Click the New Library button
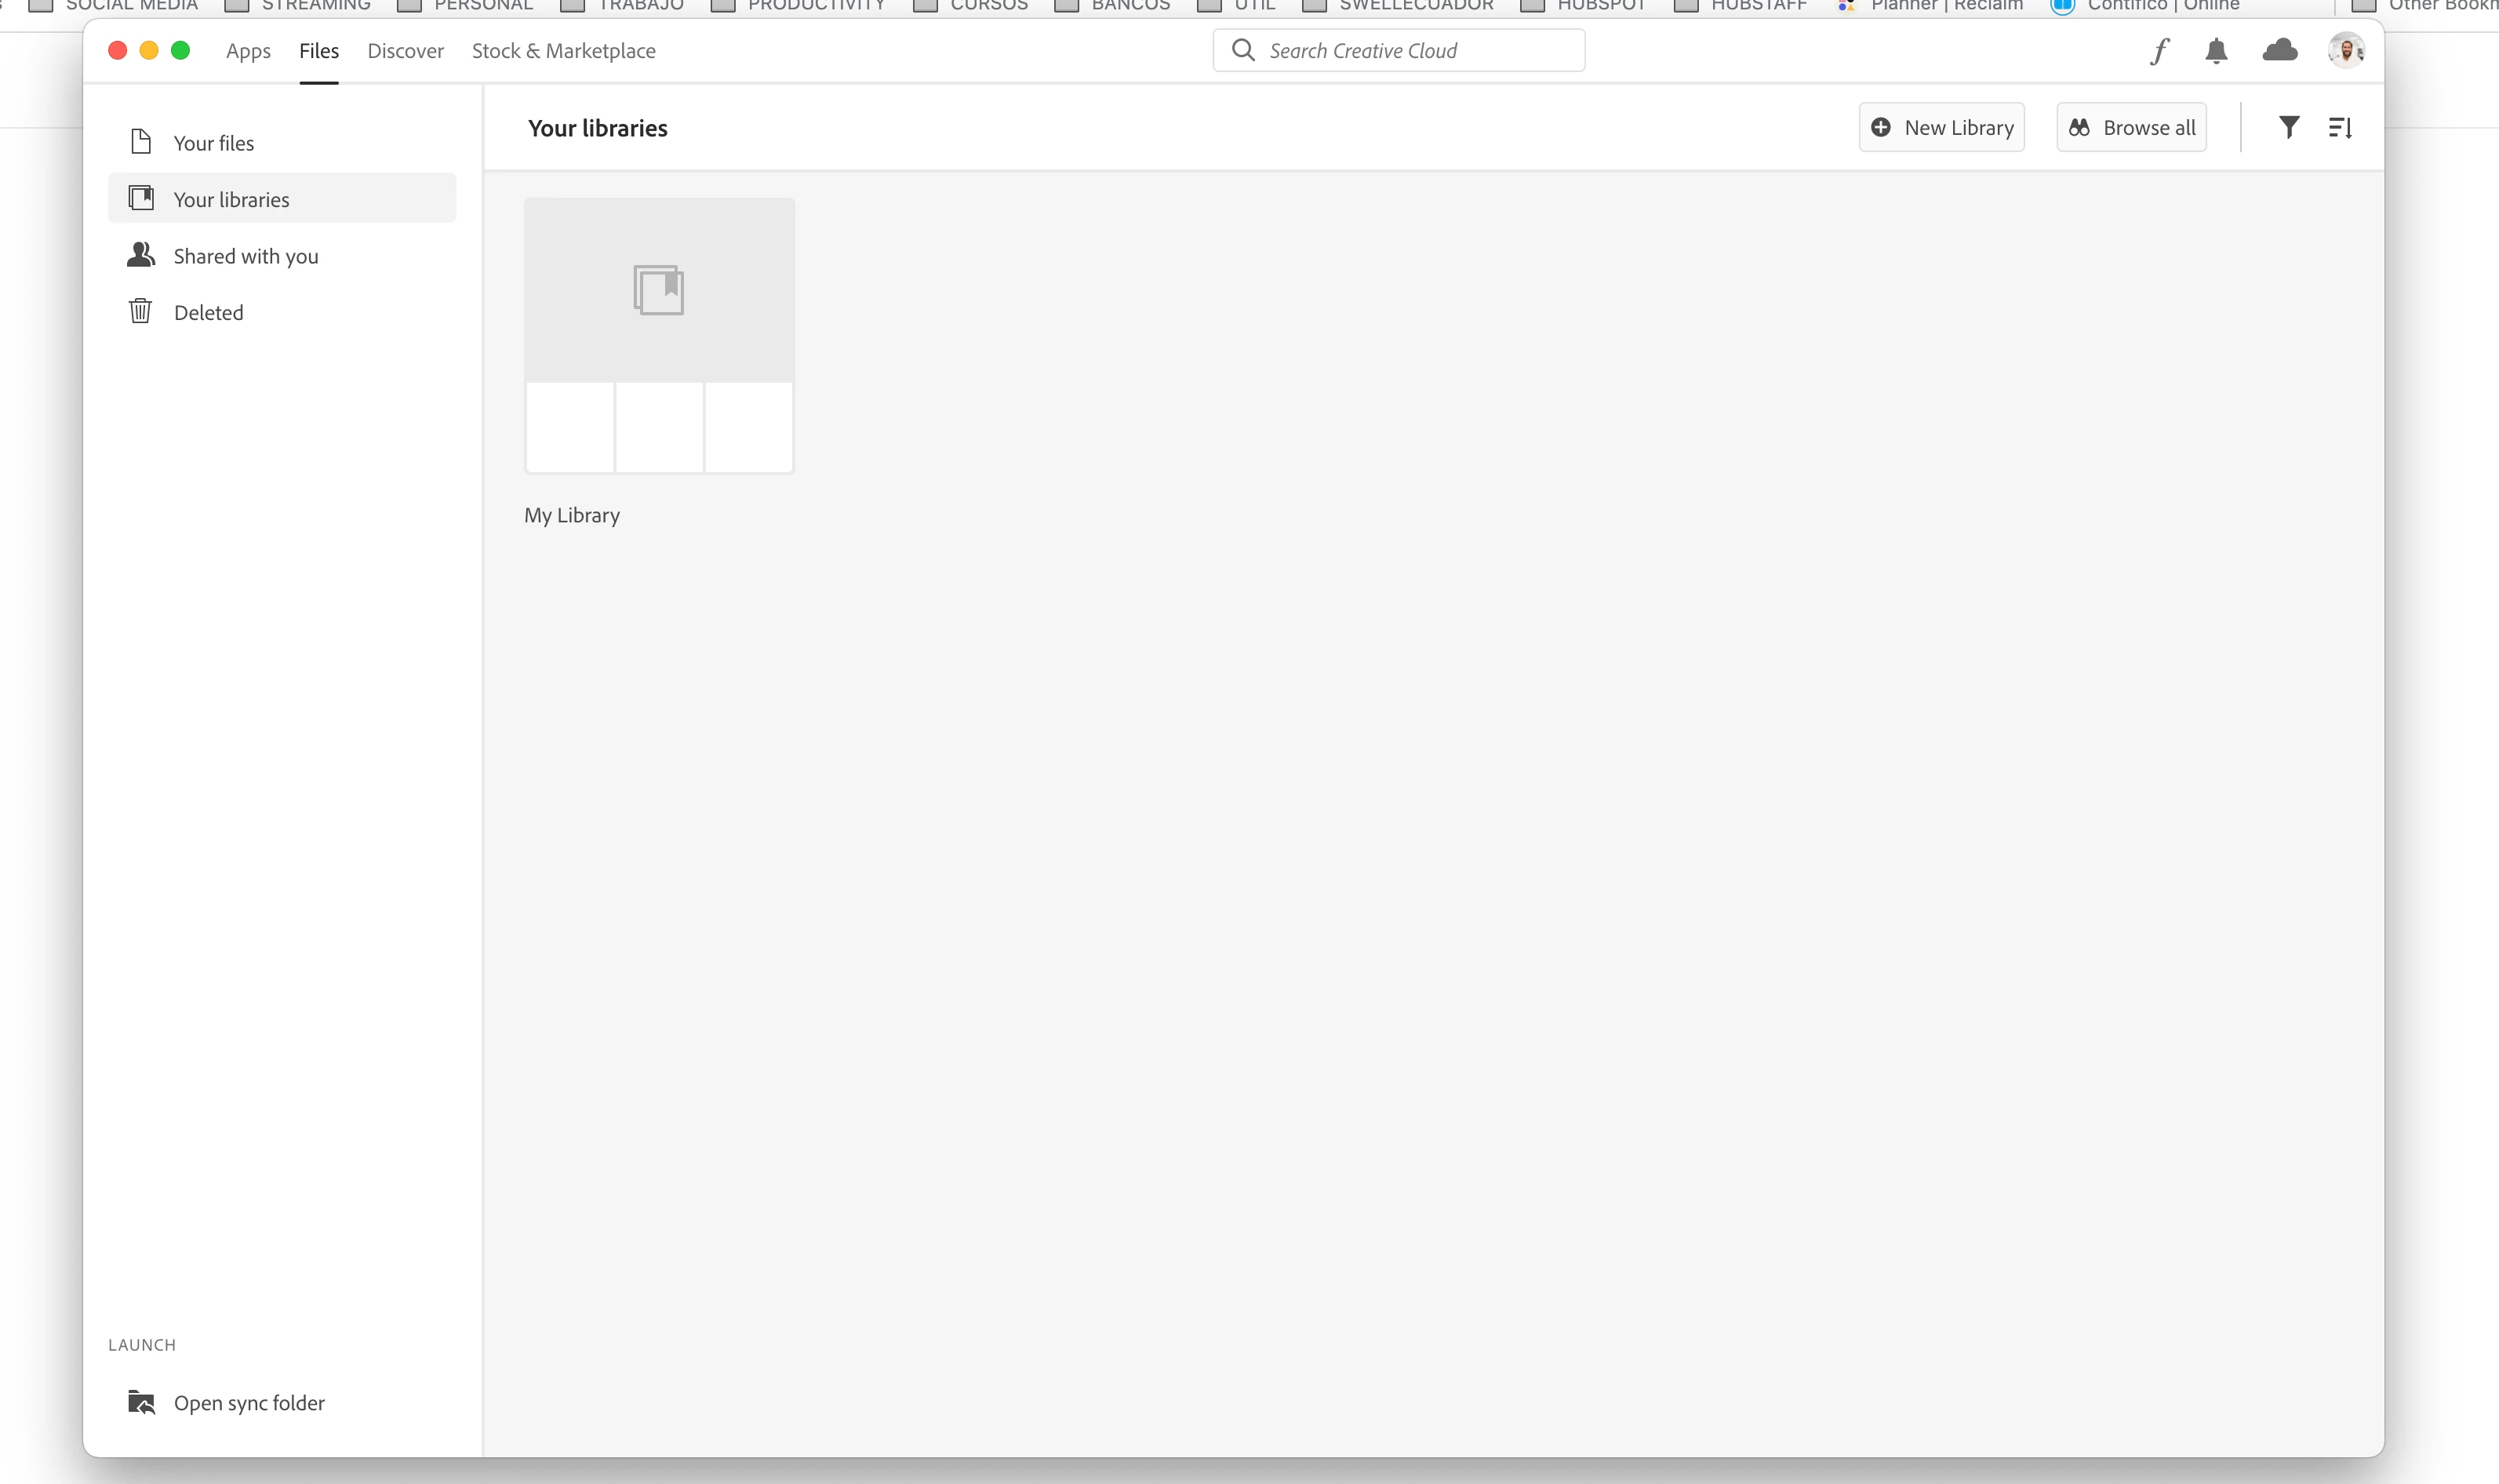This screenshot has height=1484, width=2499. (x=1941, y=128)
